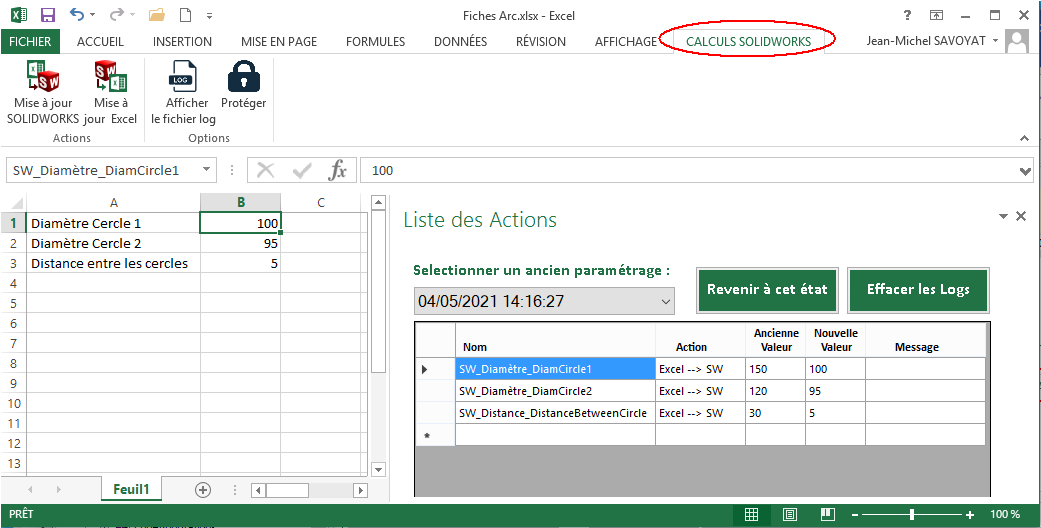Image resolution: width=1041 pixels, height=528 pixels.
Task: Switch to page break preview in the status bar
Action: 828,514
